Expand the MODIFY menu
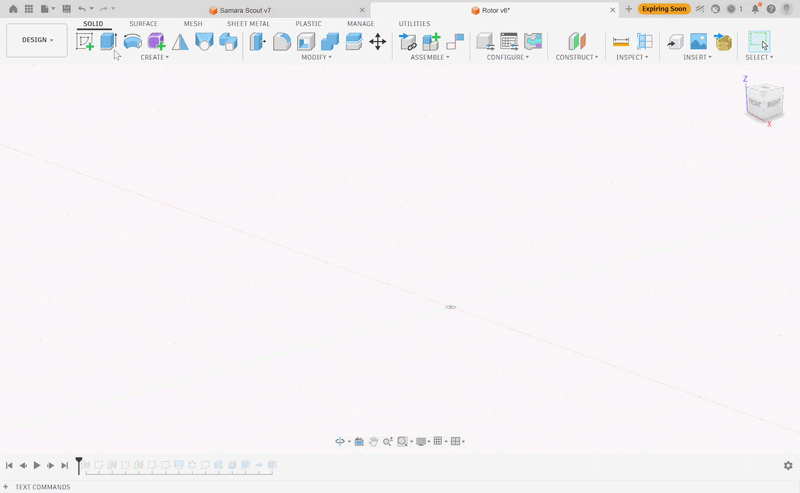Screen dimensions: 800x493 [x=316, y=57]
